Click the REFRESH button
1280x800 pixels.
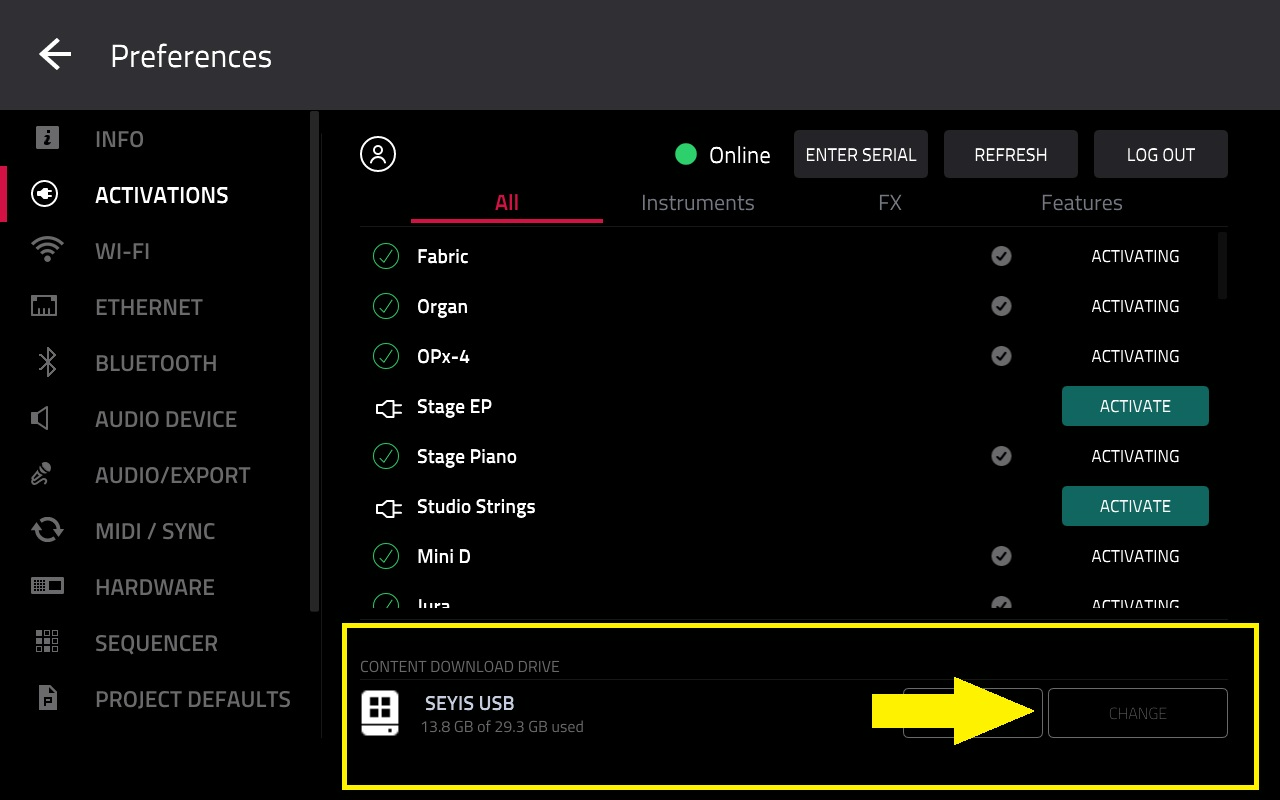1011,154
